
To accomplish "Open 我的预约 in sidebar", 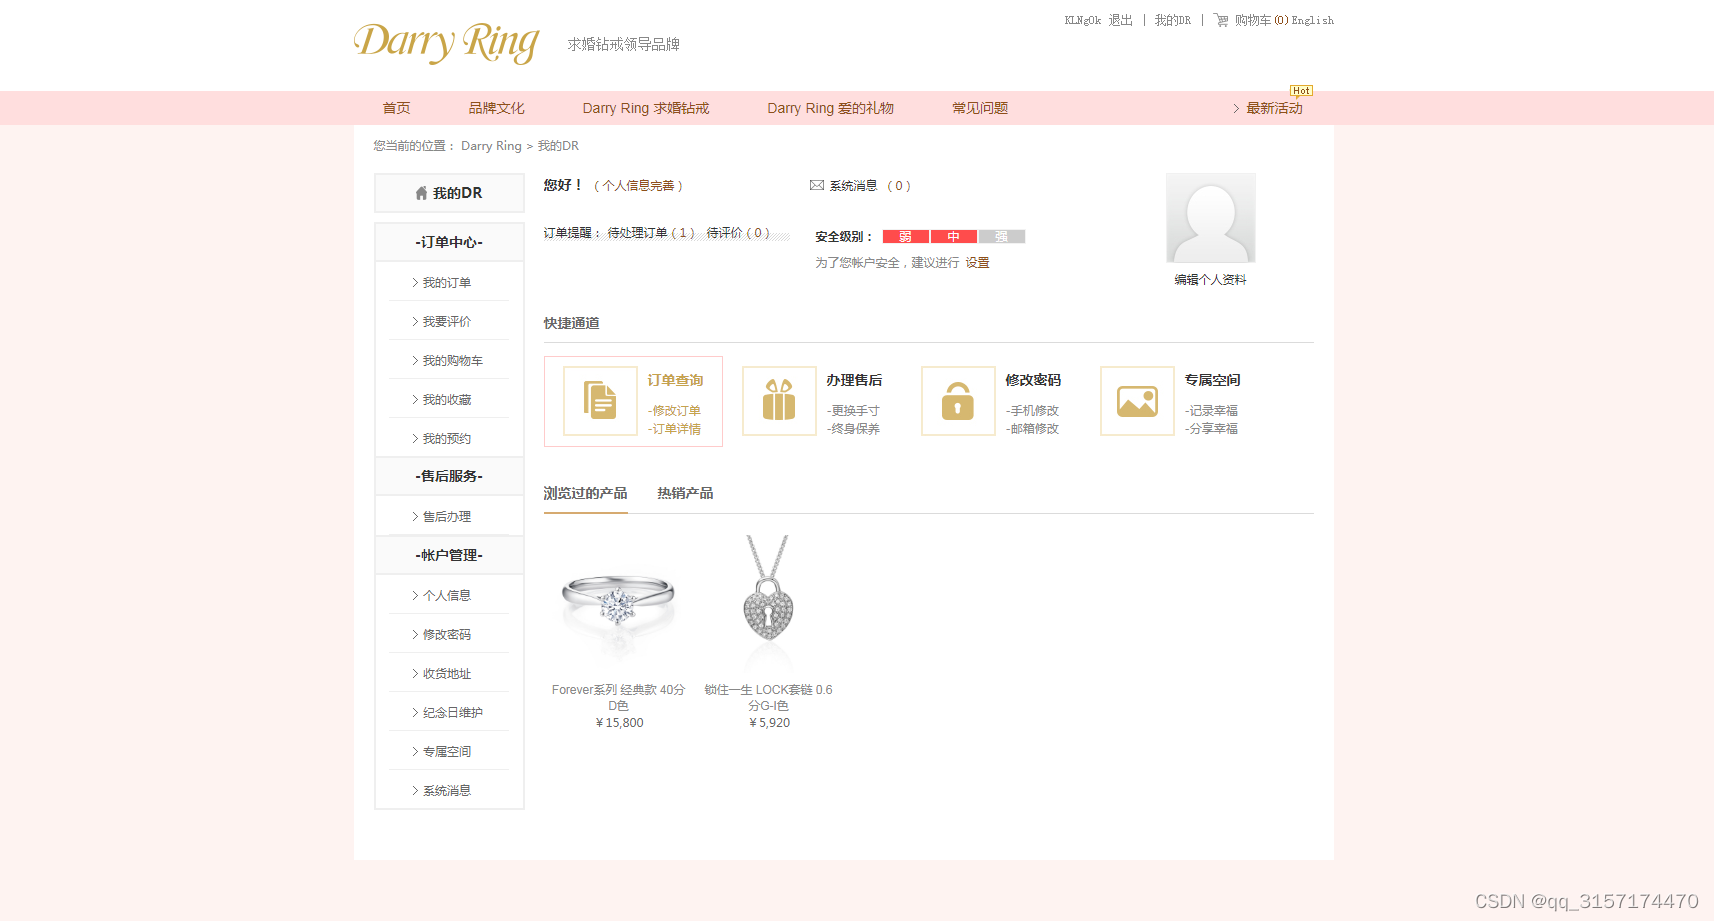I will click(446, 439).
